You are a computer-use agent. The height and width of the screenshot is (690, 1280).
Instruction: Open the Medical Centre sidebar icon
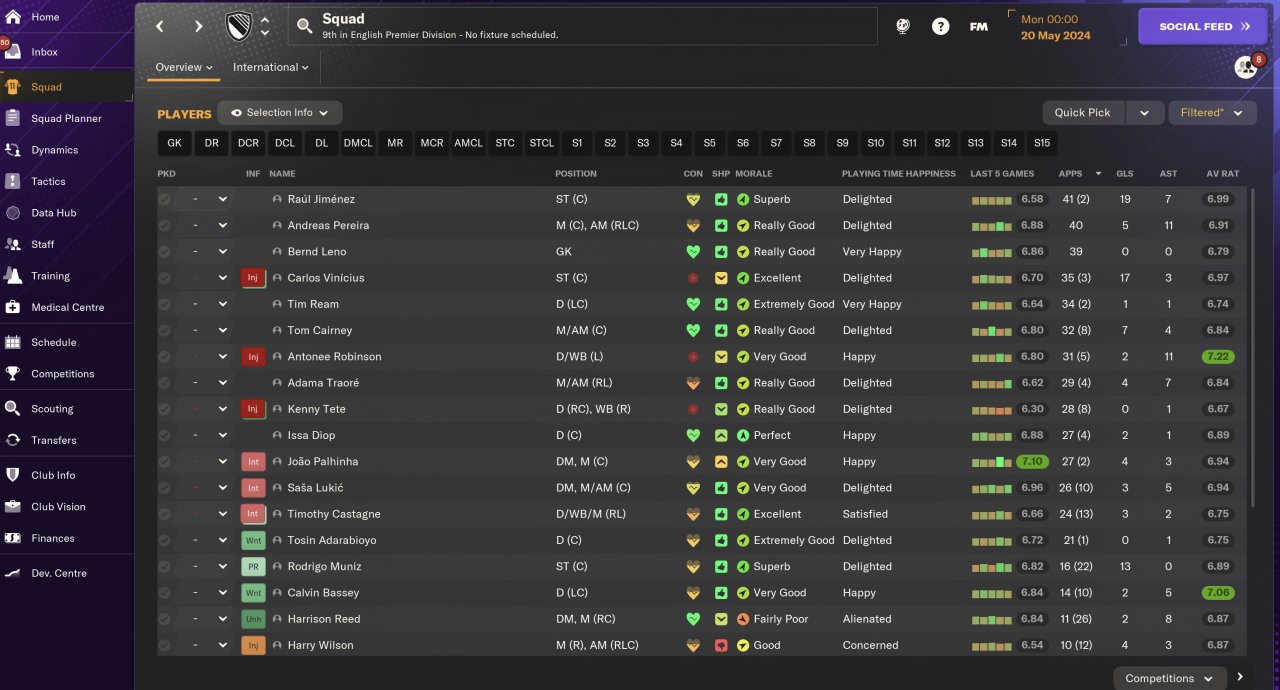click(x=13, y=307)
